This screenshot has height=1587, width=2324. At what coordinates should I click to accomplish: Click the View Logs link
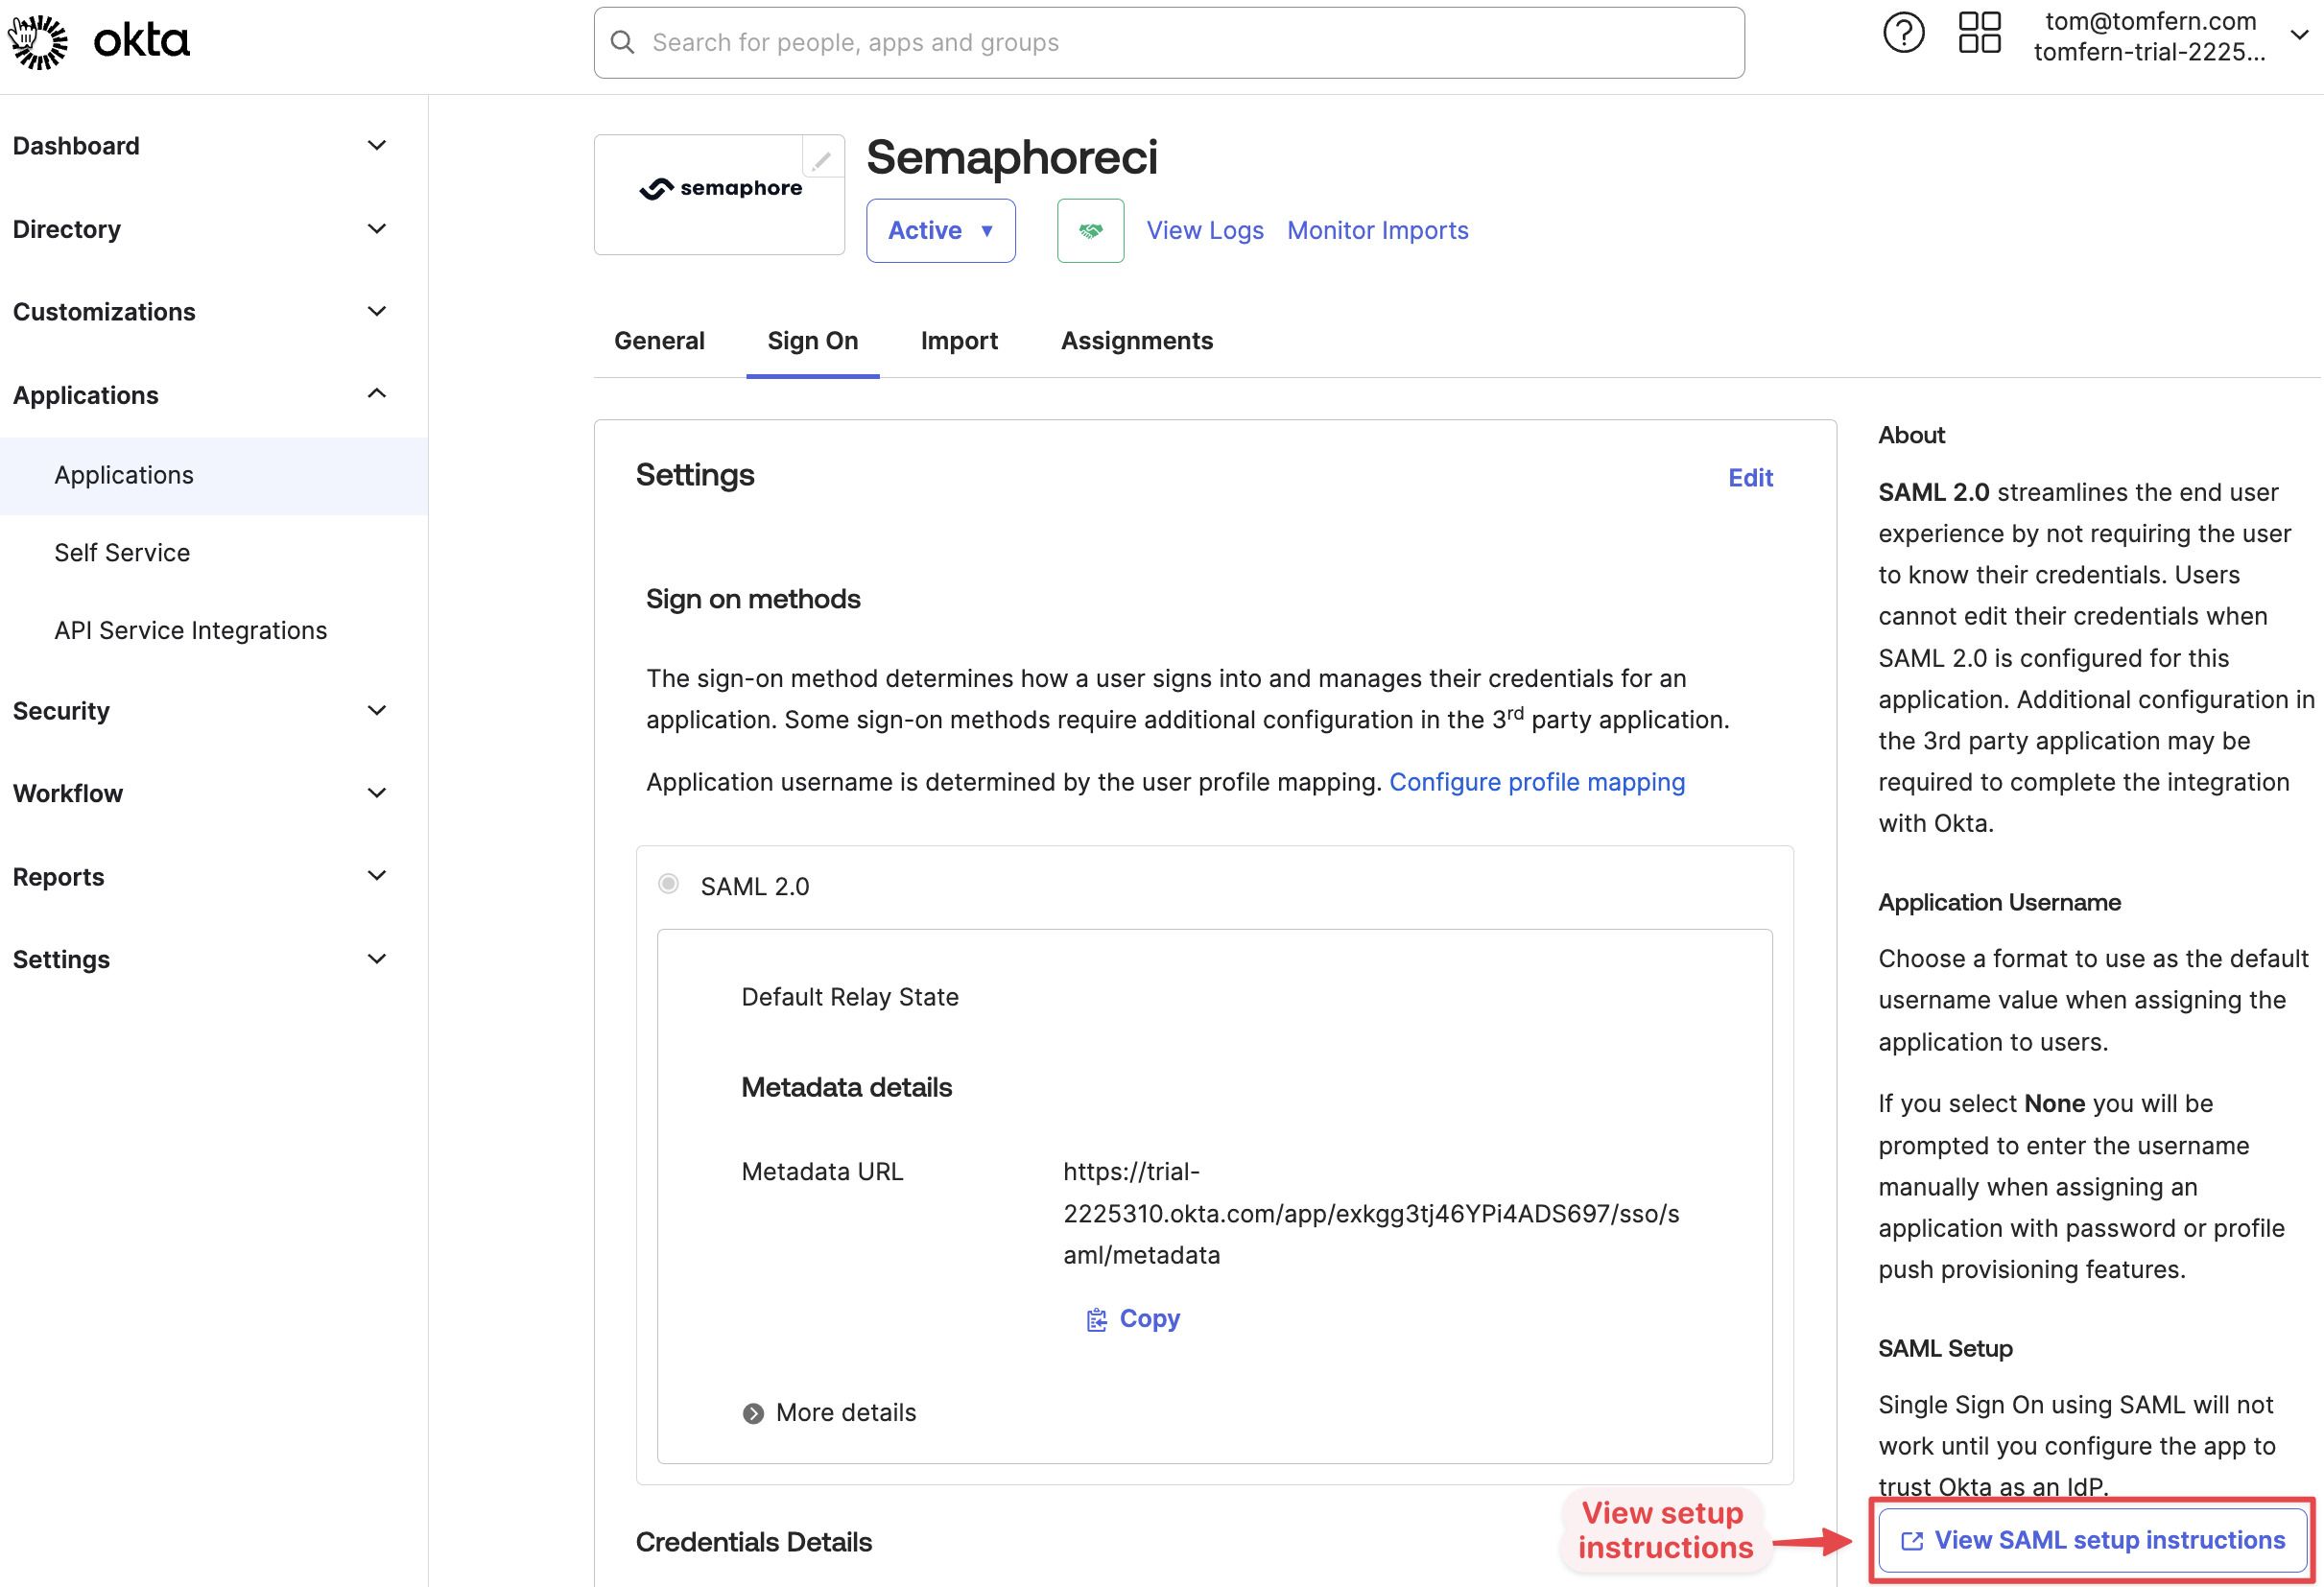pos(1205,231)
